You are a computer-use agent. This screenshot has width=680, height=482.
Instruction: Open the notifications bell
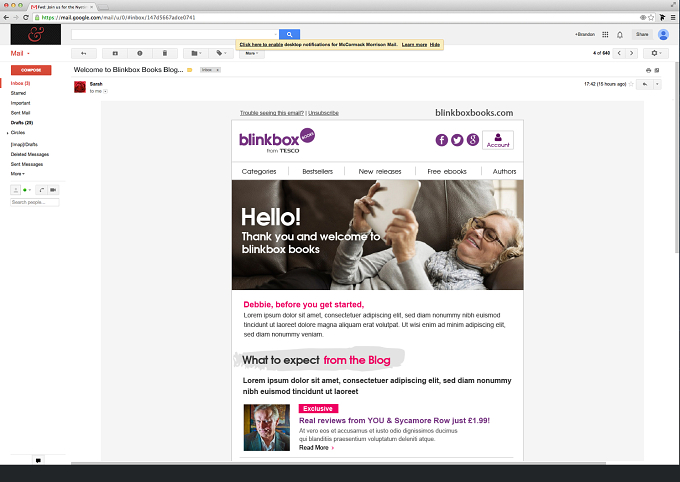tap(620, 35)
